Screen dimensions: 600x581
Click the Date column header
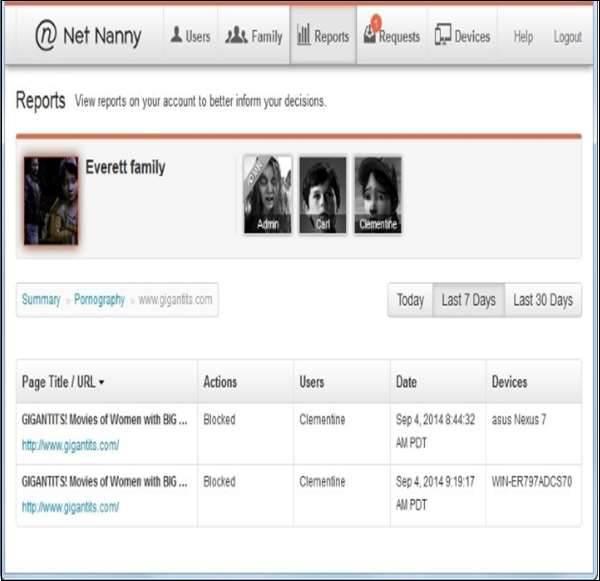pyautogui.click(x=408, y=382)
